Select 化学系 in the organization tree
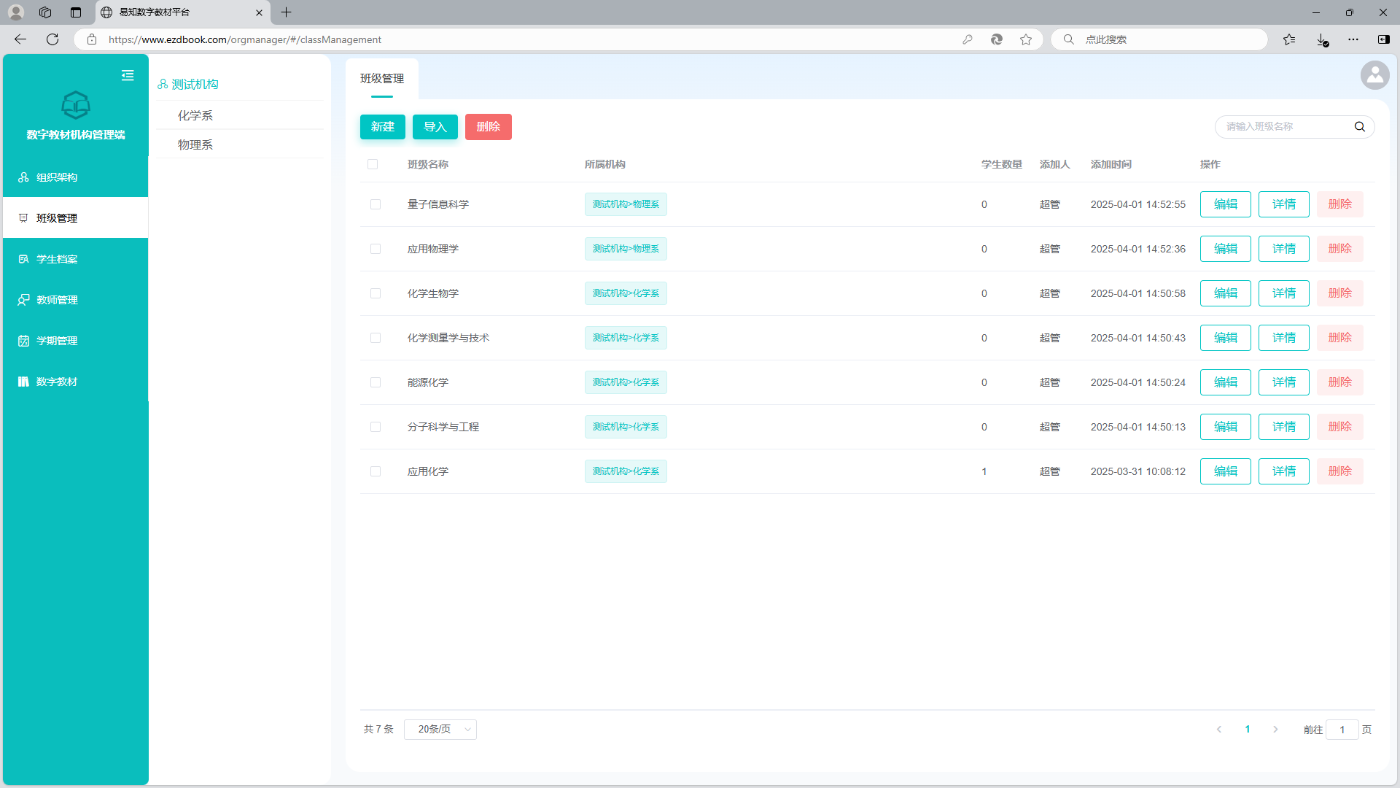Screen dimensions: 1400x788 (195, 115)
